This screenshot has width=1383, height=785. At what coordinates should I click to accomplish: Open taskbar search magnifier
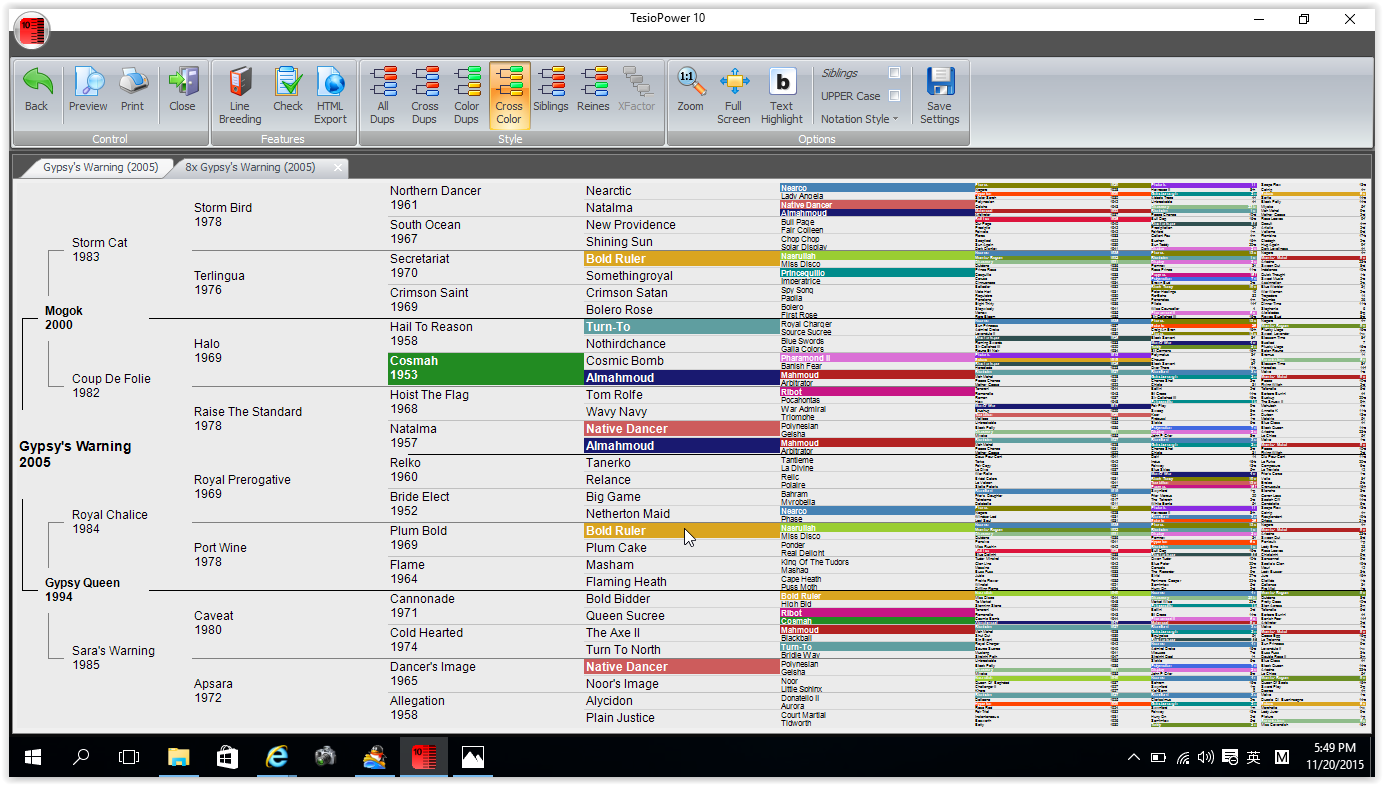coord(81,758)
